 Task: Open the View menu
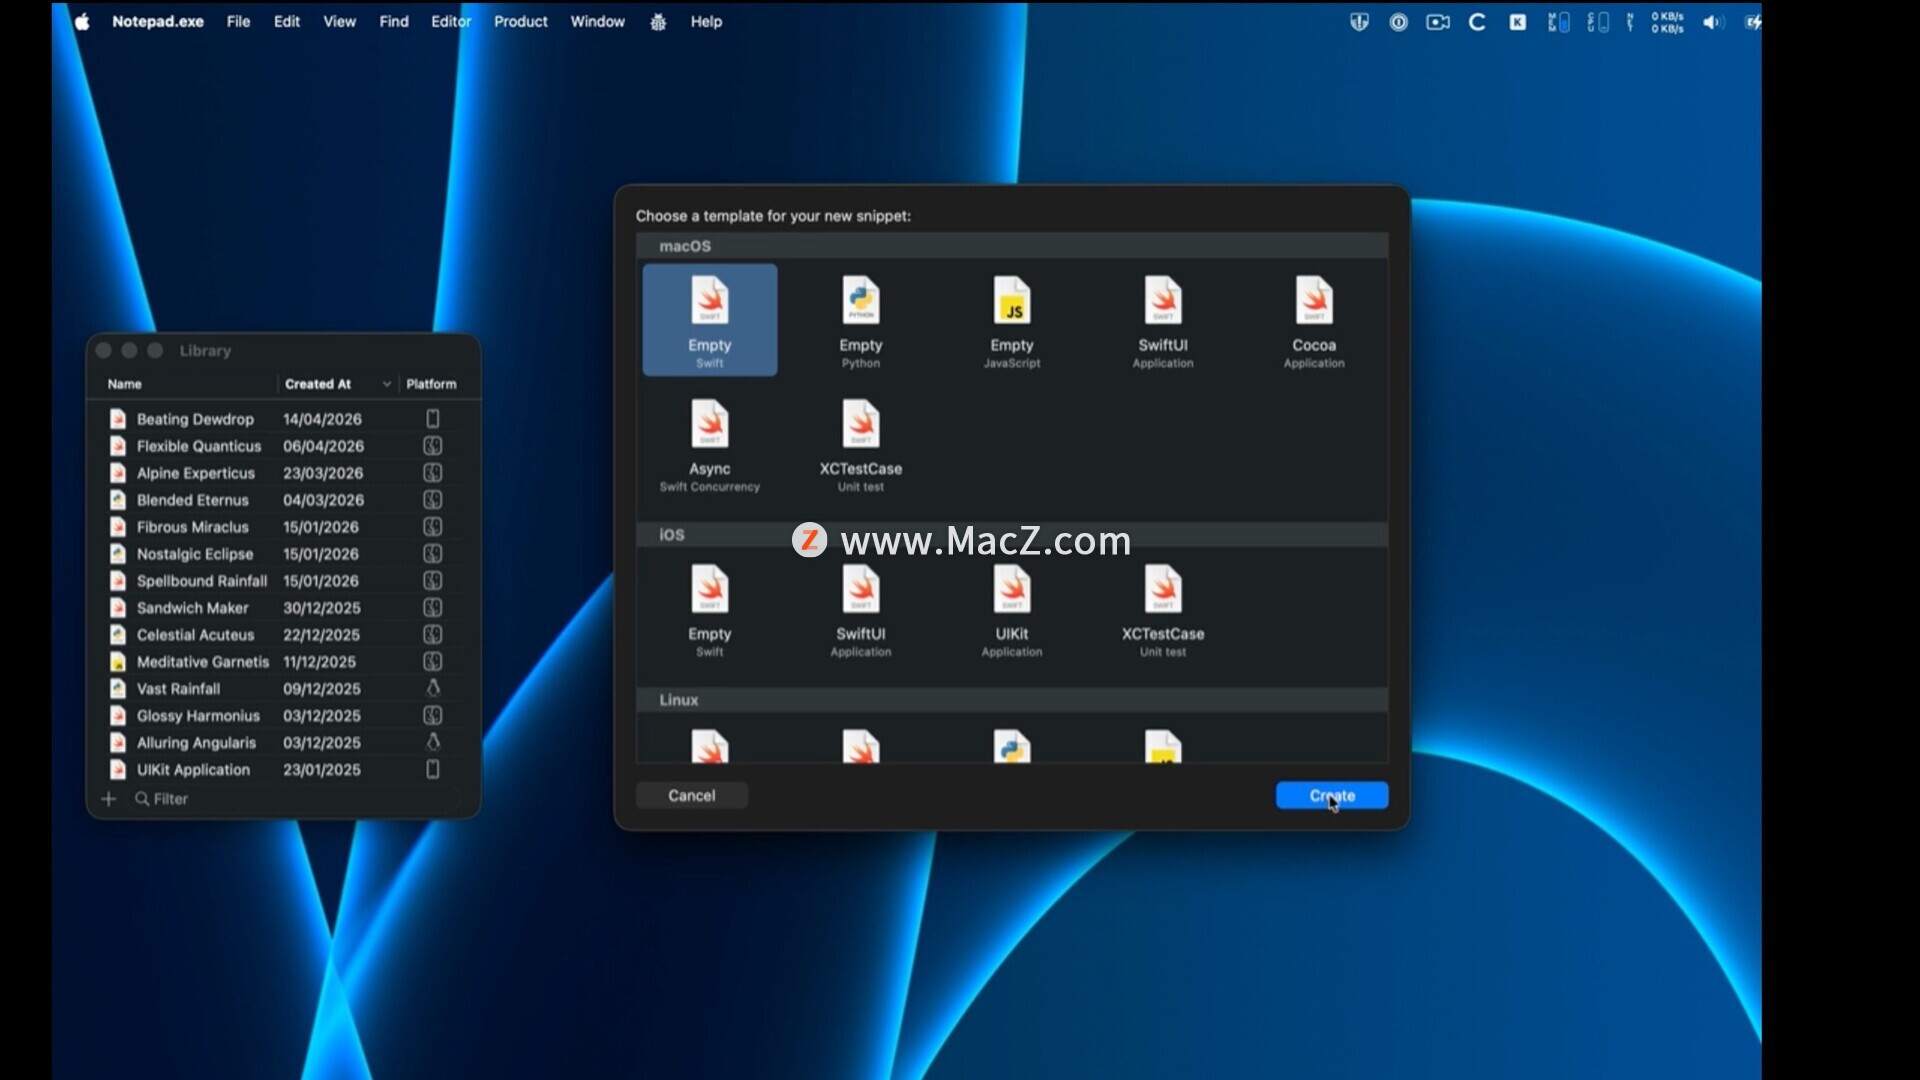[x=339, y=22]
